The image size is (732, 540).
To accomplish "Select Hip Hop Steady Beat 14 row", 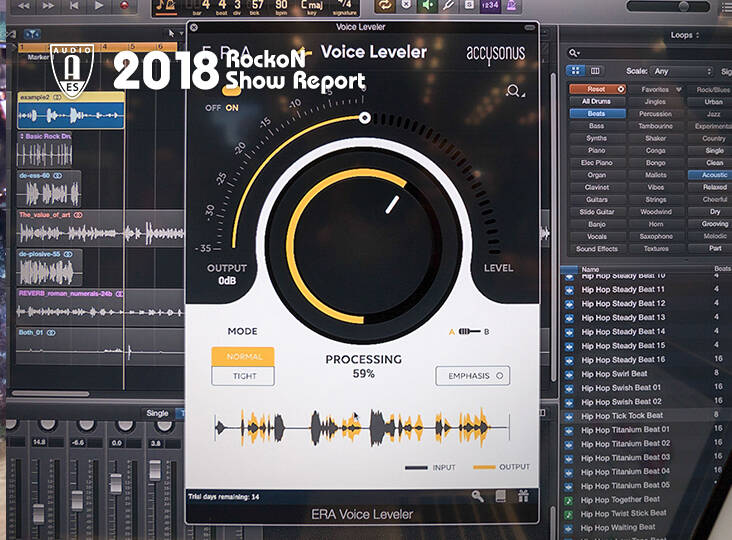I will click(647, 332).
